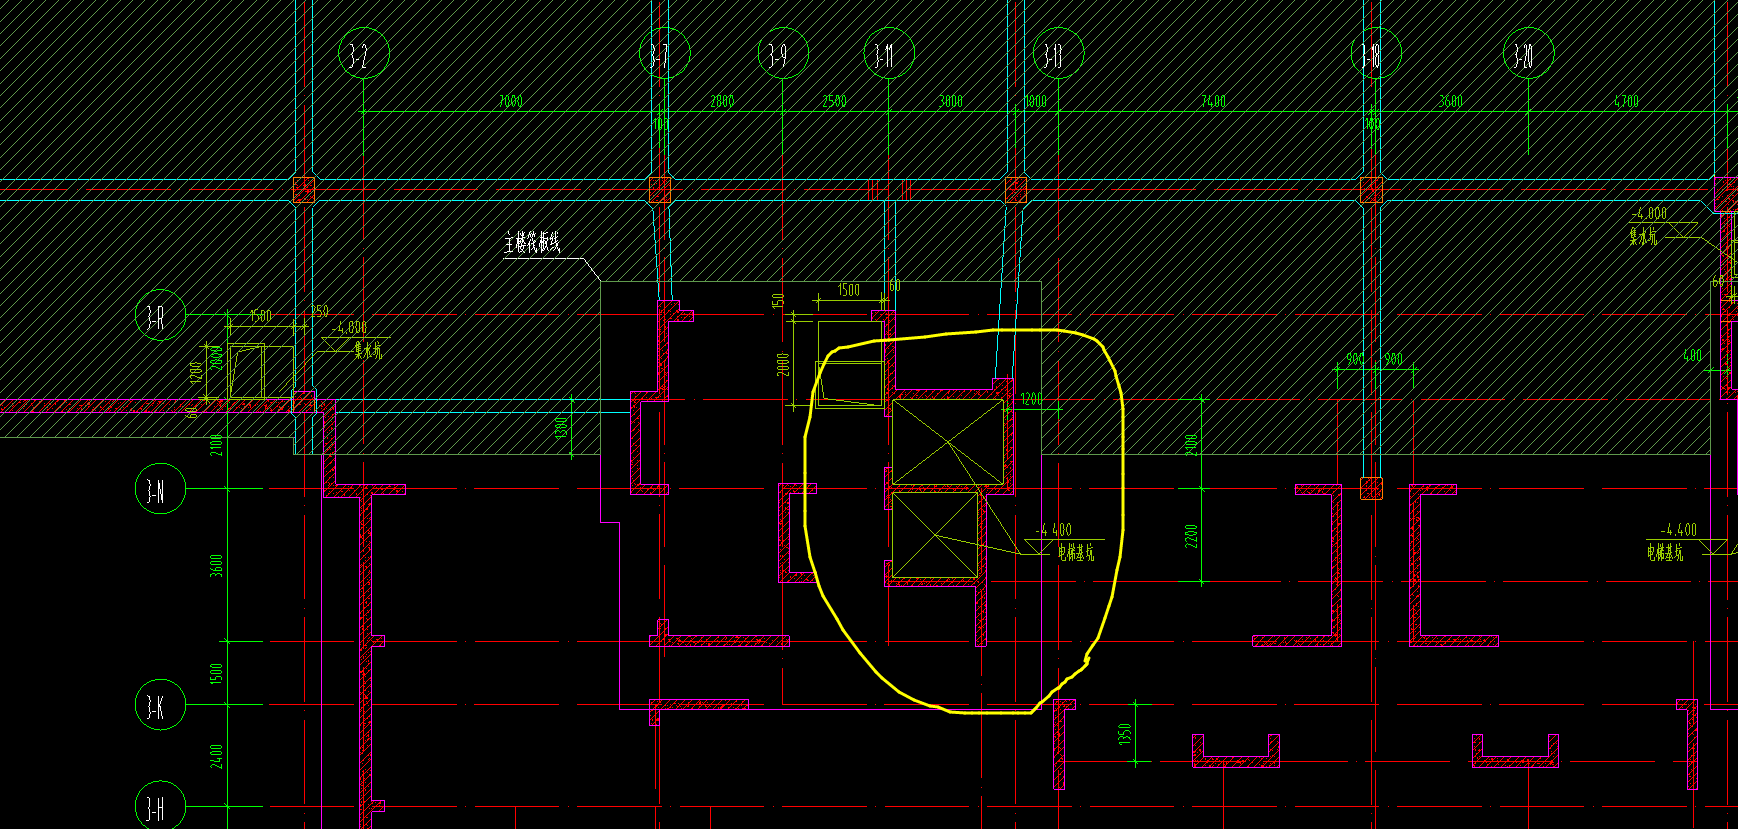Viewport: 1738px width, 829px height.
Task: Click the 1350 vertical dimension text
Action: pyautogui.click(x=1125, y=733)
